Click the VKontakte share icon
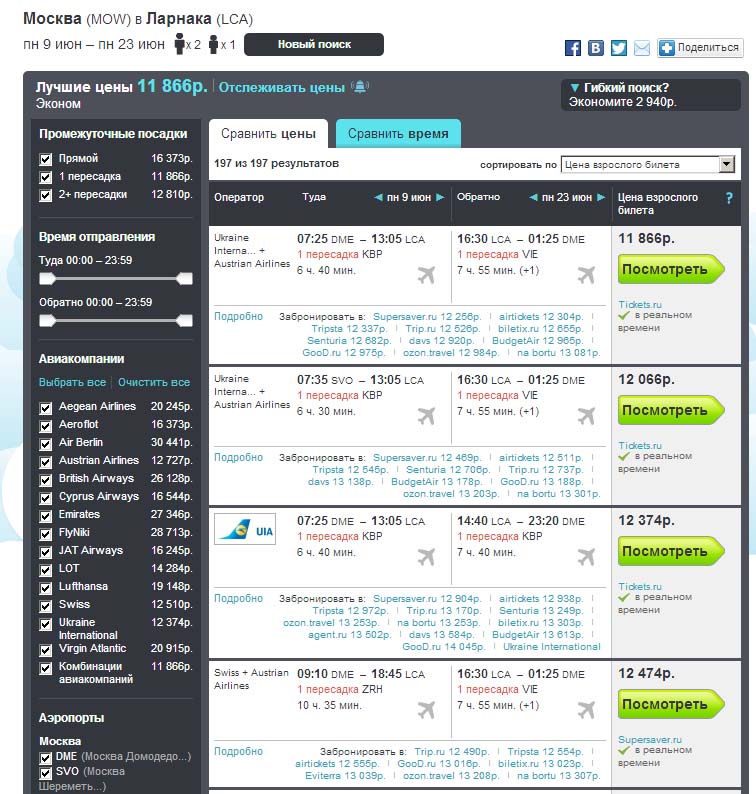Image resolution: width=756 pixels, height=794 pixels. pyautogui.click(x=596, y=48)
